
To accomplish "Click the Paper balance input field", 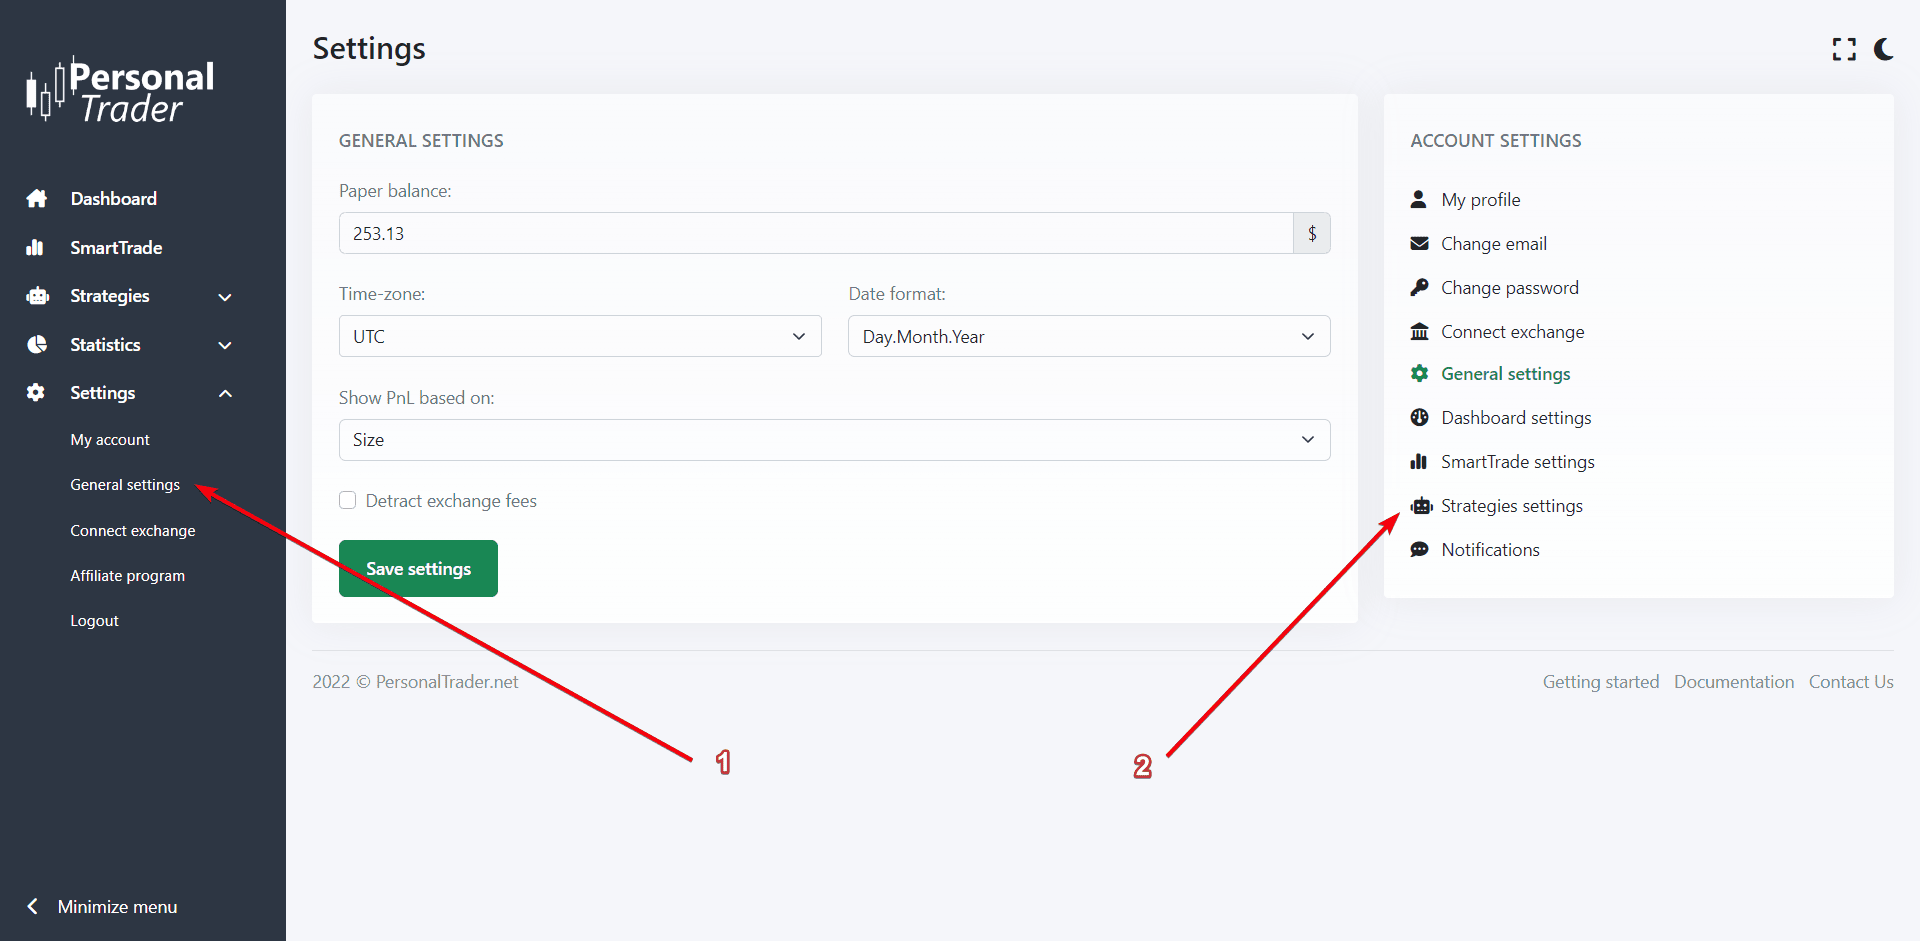I will pos(815,234).
